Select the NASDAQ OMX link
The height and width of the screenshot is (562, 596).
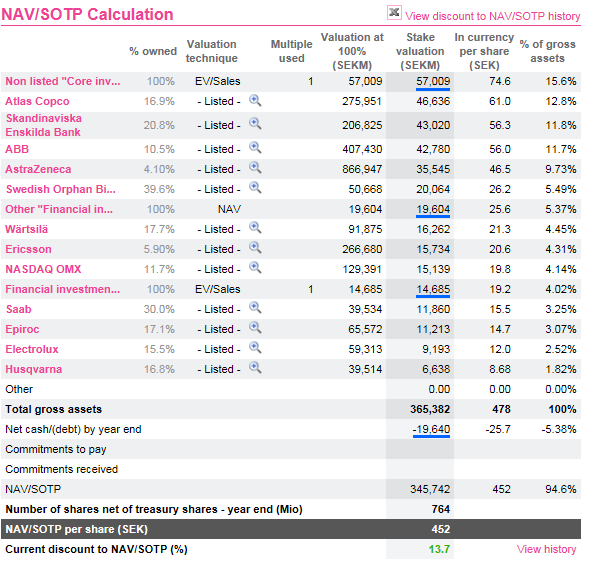43,269
